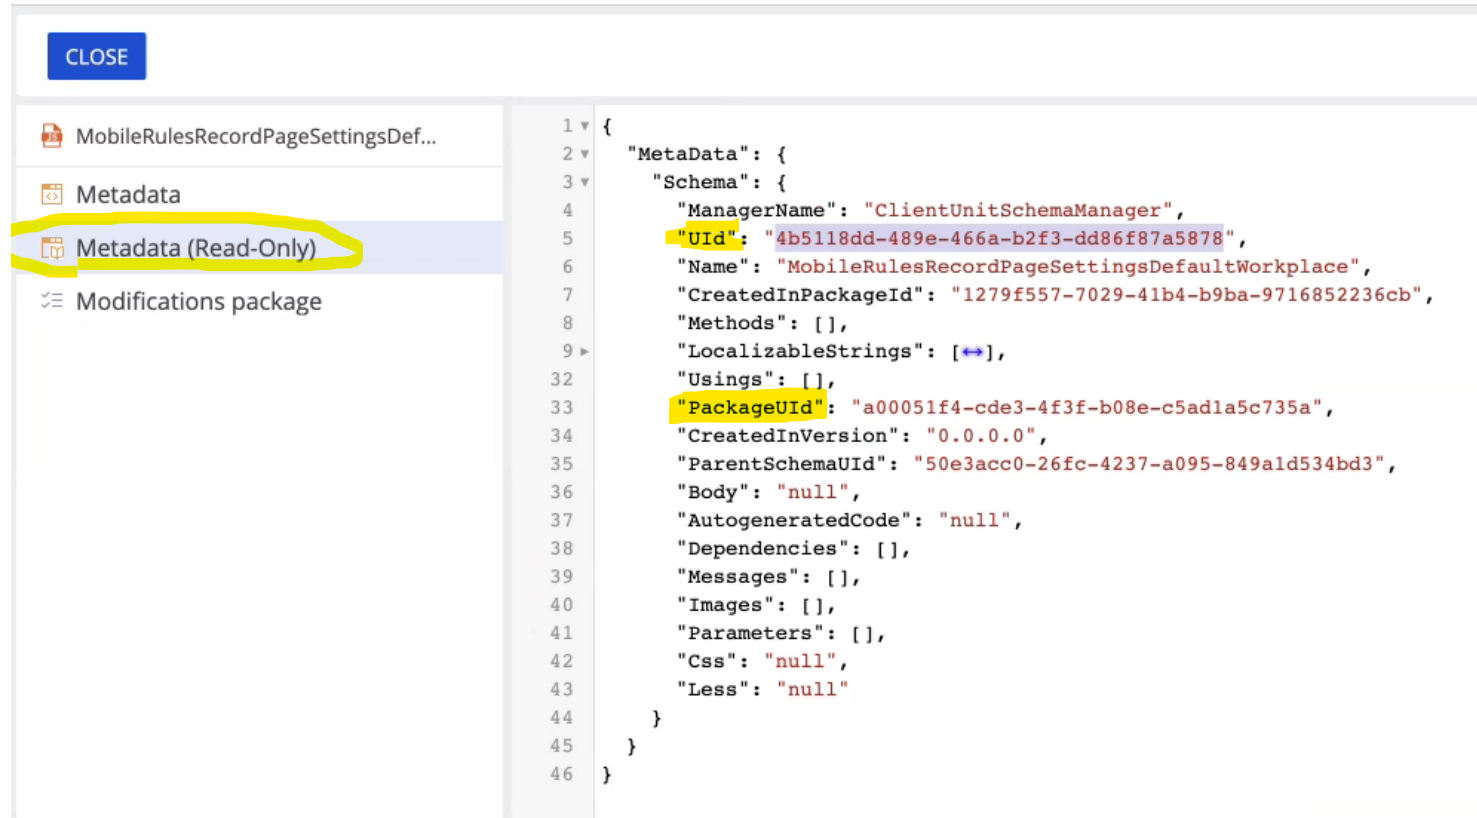The height and width of the screenshot is (818, 1477).
Task: Collapse the Schema fold arrow on line 3
Action: coord(585,182)
